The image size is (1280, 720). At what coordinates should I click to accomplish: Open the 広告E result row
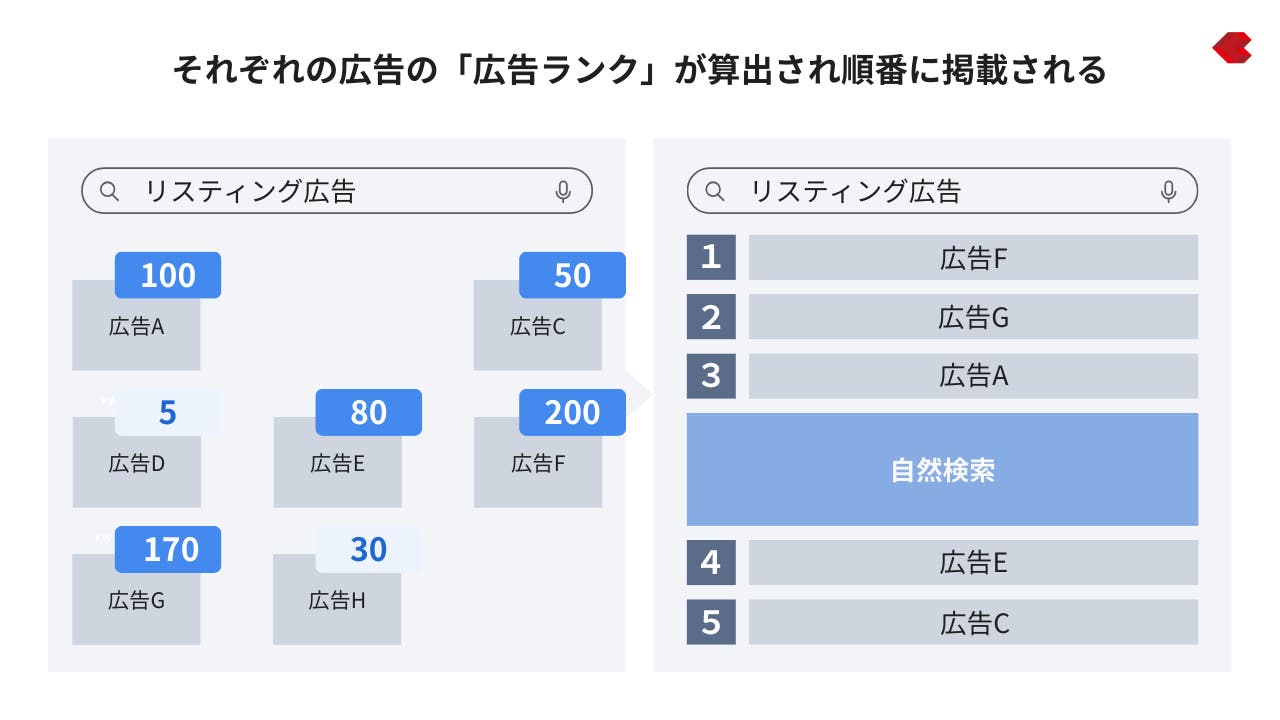[x=973, y=563]
